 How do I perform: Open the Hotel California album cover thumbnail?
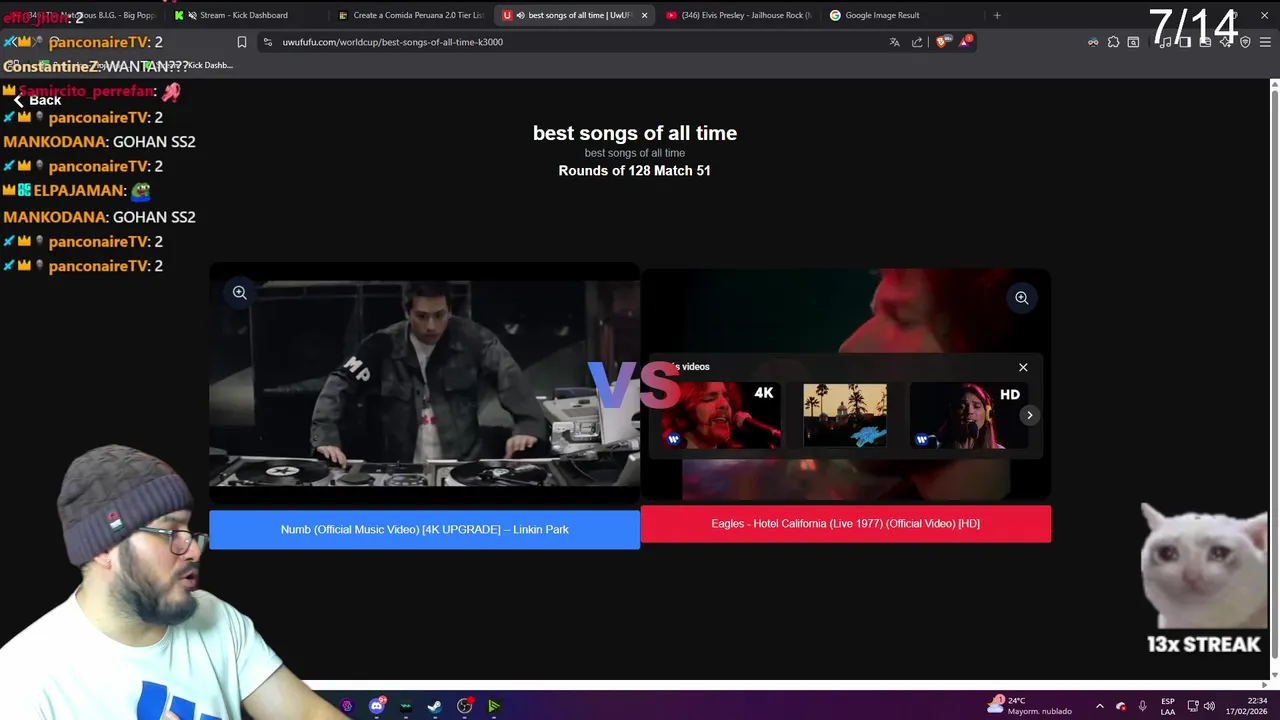point(844,415)
